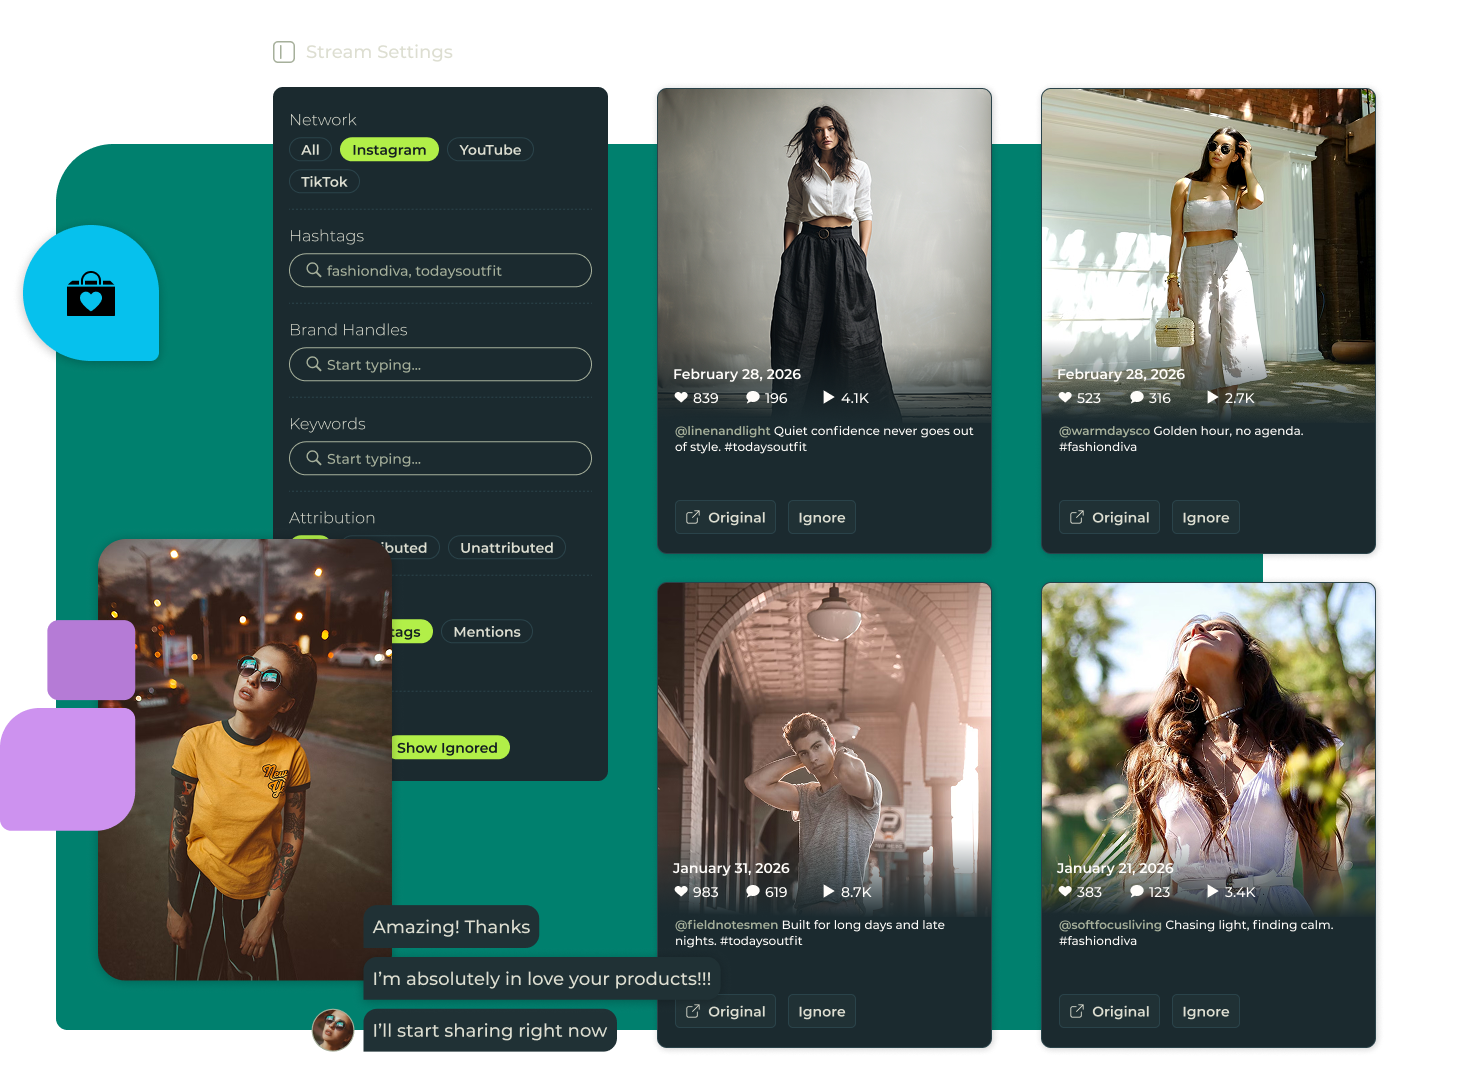The width and height of the screenshot is (1470, 1080).
Task: Click the Brand Handles input field
Action: click(x=440, y=364)
